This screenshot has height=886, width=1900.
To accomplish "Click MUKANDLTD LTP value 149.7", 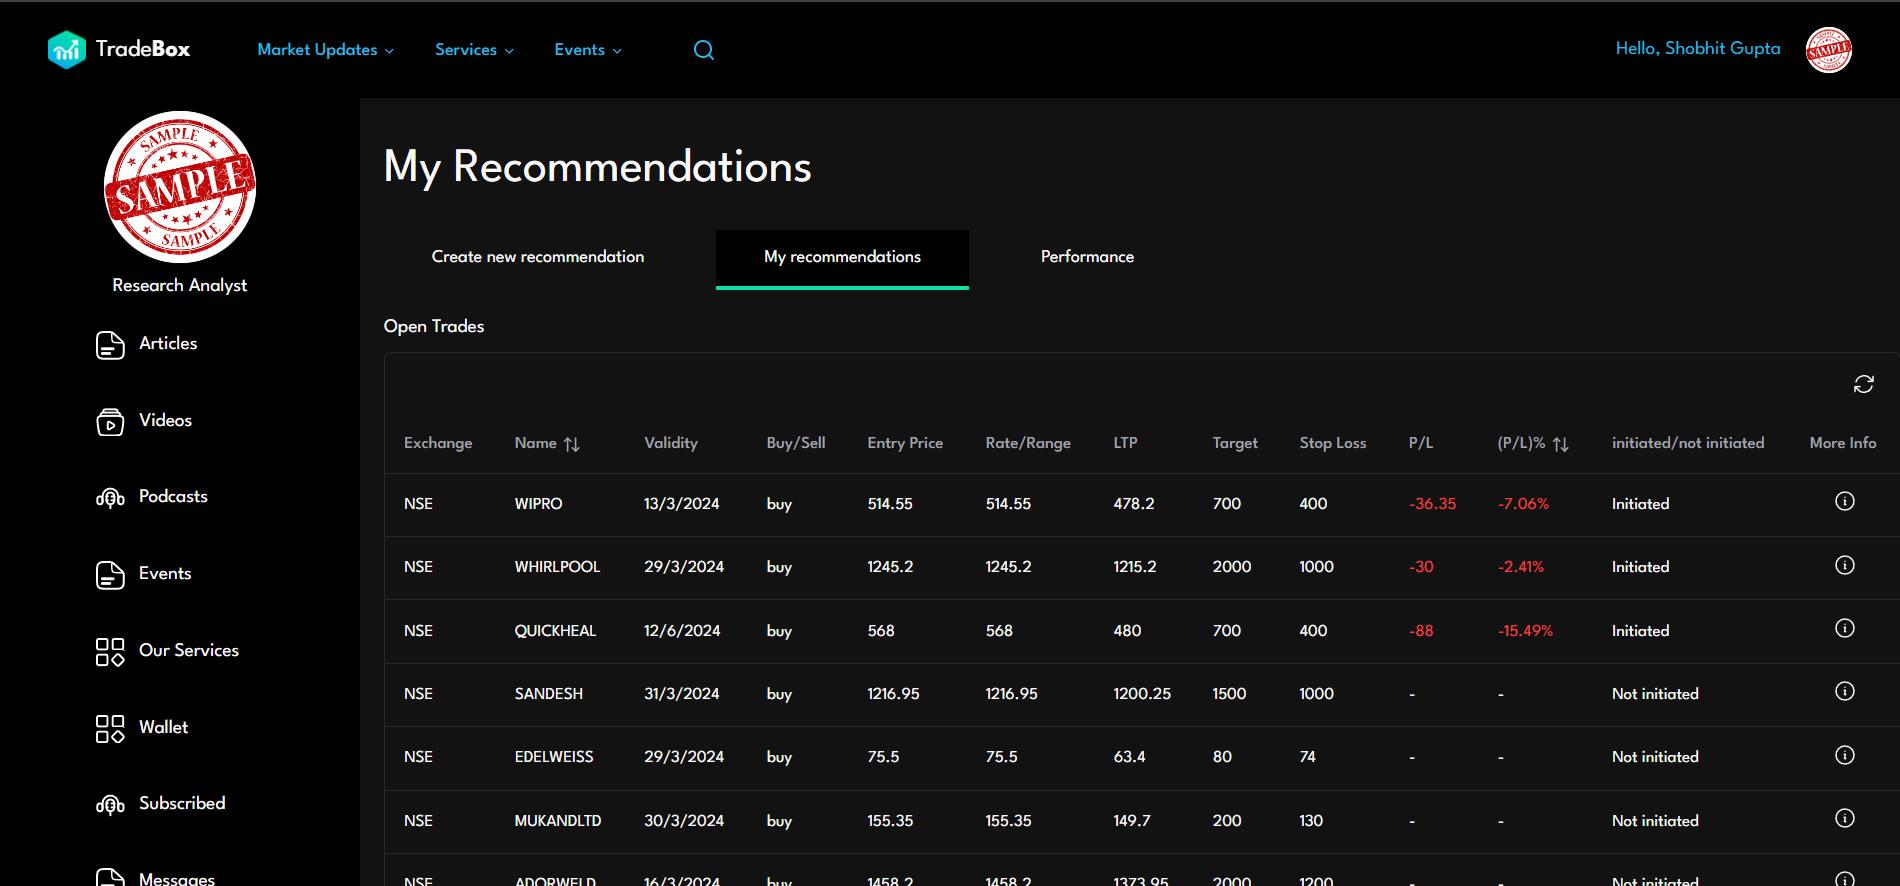I will point(1132,821).
